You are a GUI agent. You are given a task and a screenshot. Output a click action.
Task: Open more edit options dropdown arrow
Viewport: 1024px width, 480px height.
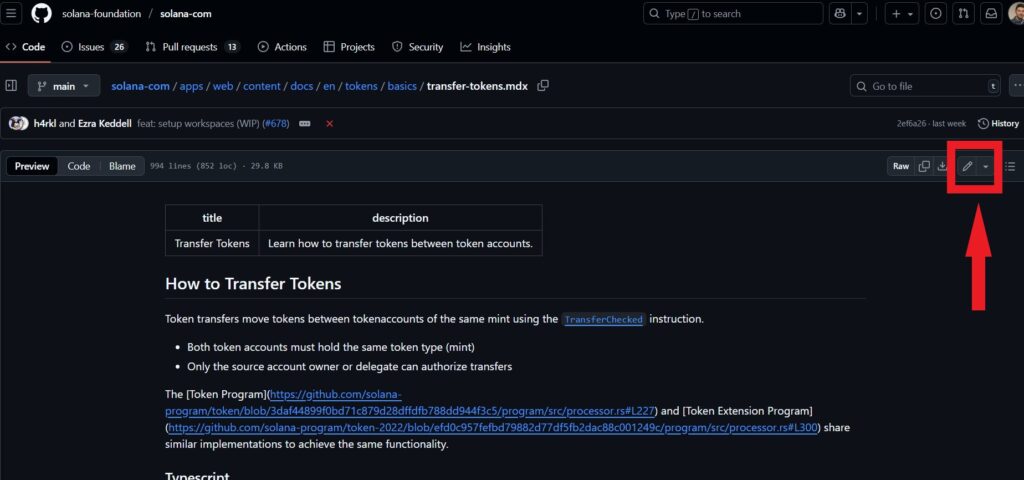pos(986,166)
